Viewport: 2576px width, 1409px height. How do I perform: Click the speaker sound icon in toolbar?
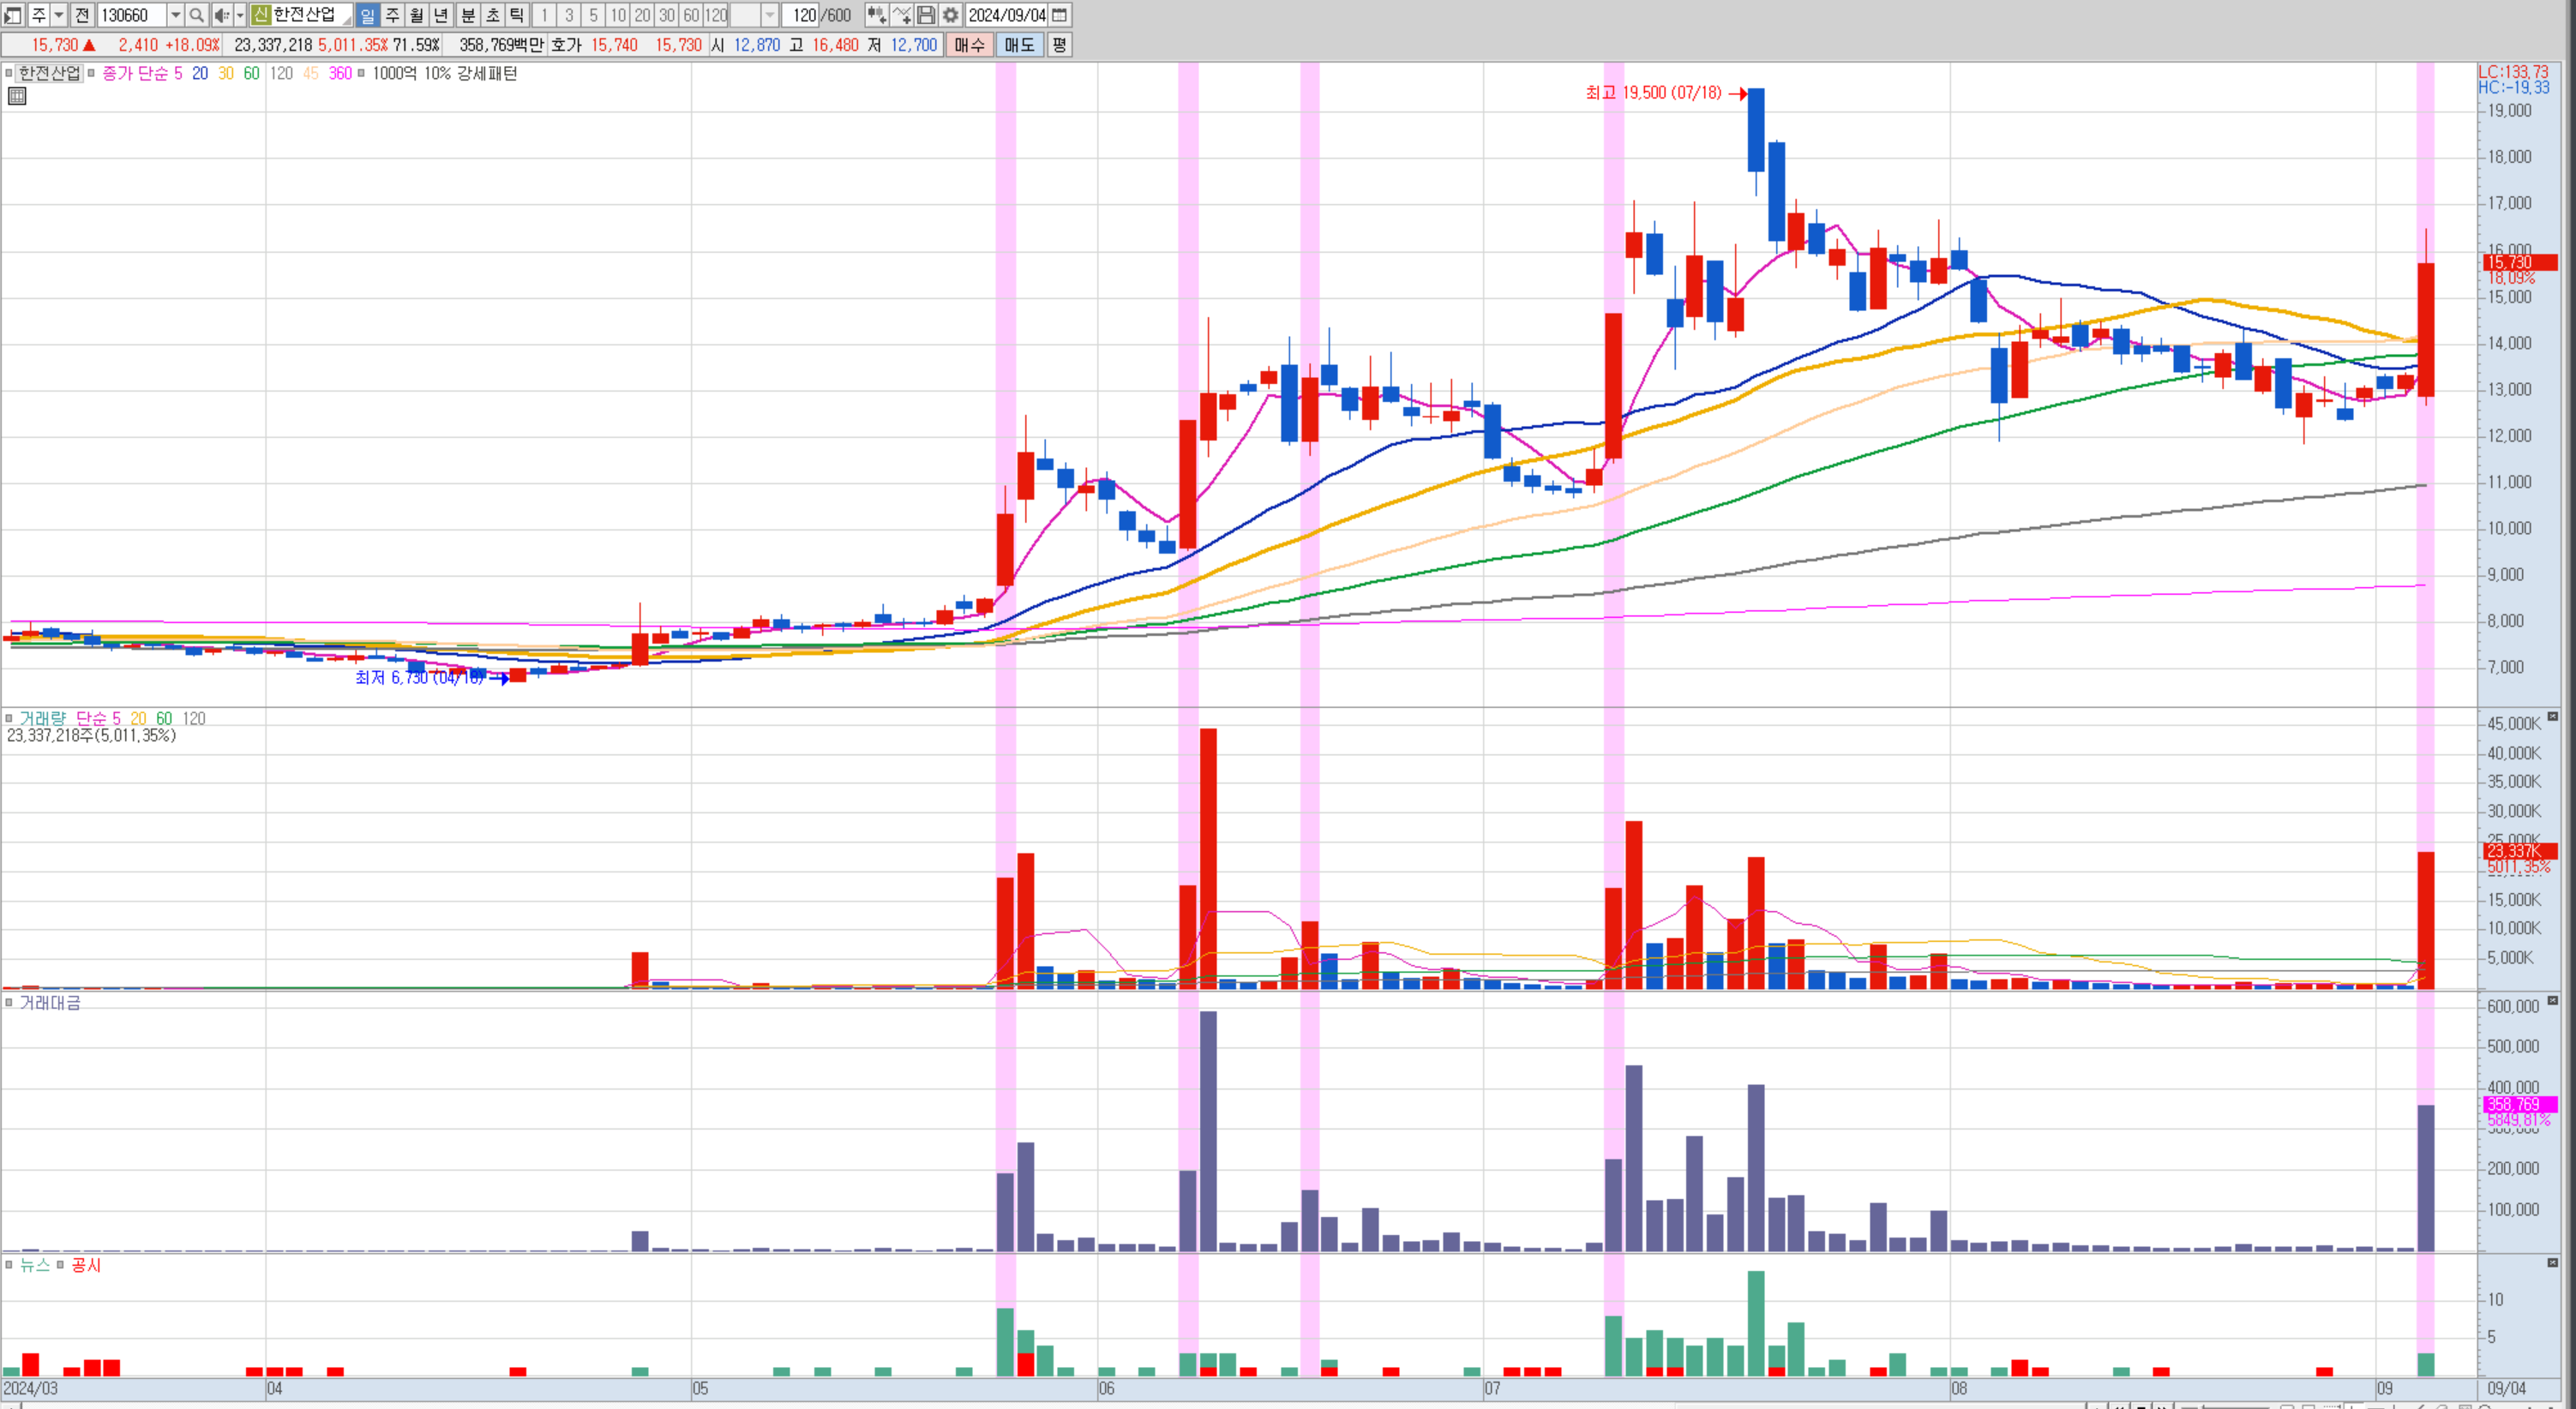(x=221, y=15)
